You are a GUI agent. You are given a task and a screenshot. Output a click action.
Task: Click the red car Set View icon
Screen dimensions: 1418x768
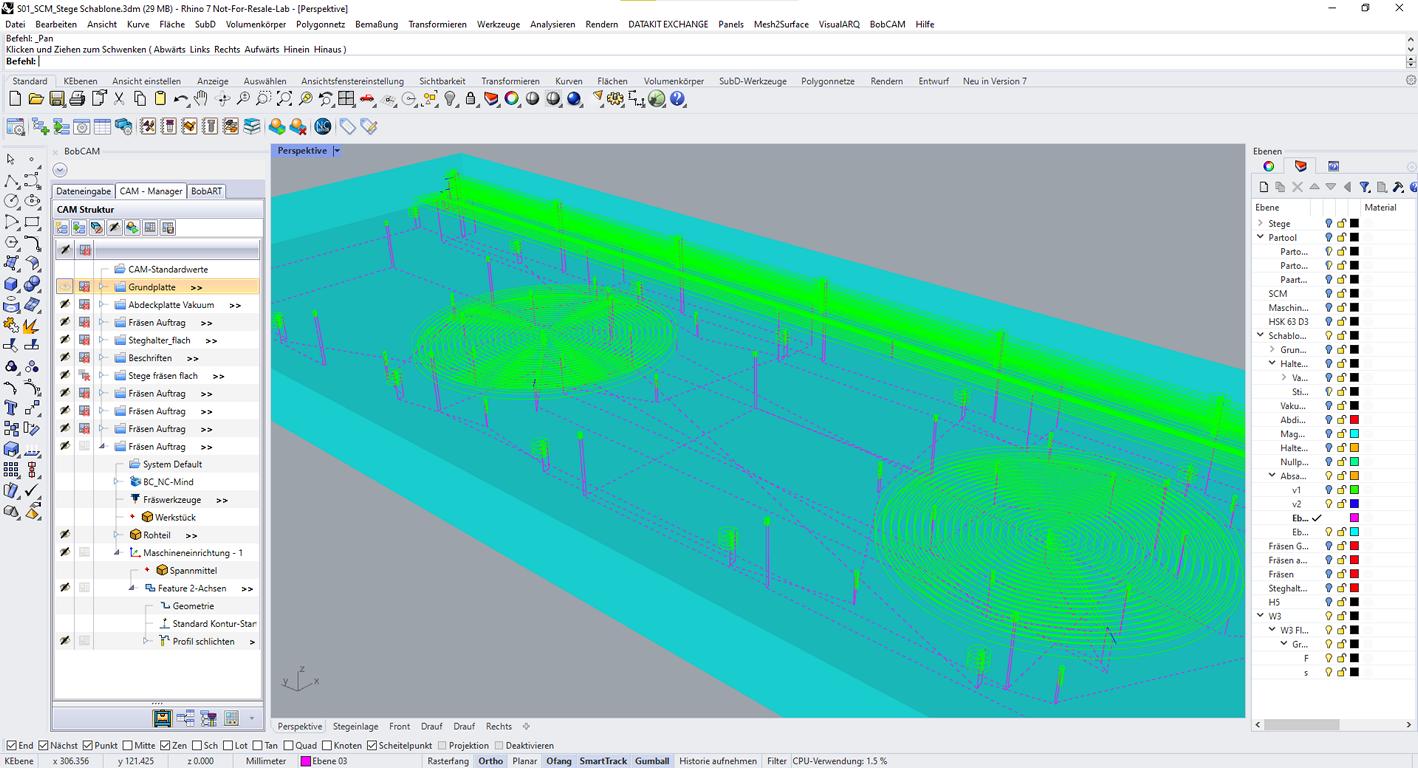pos(367,99)
